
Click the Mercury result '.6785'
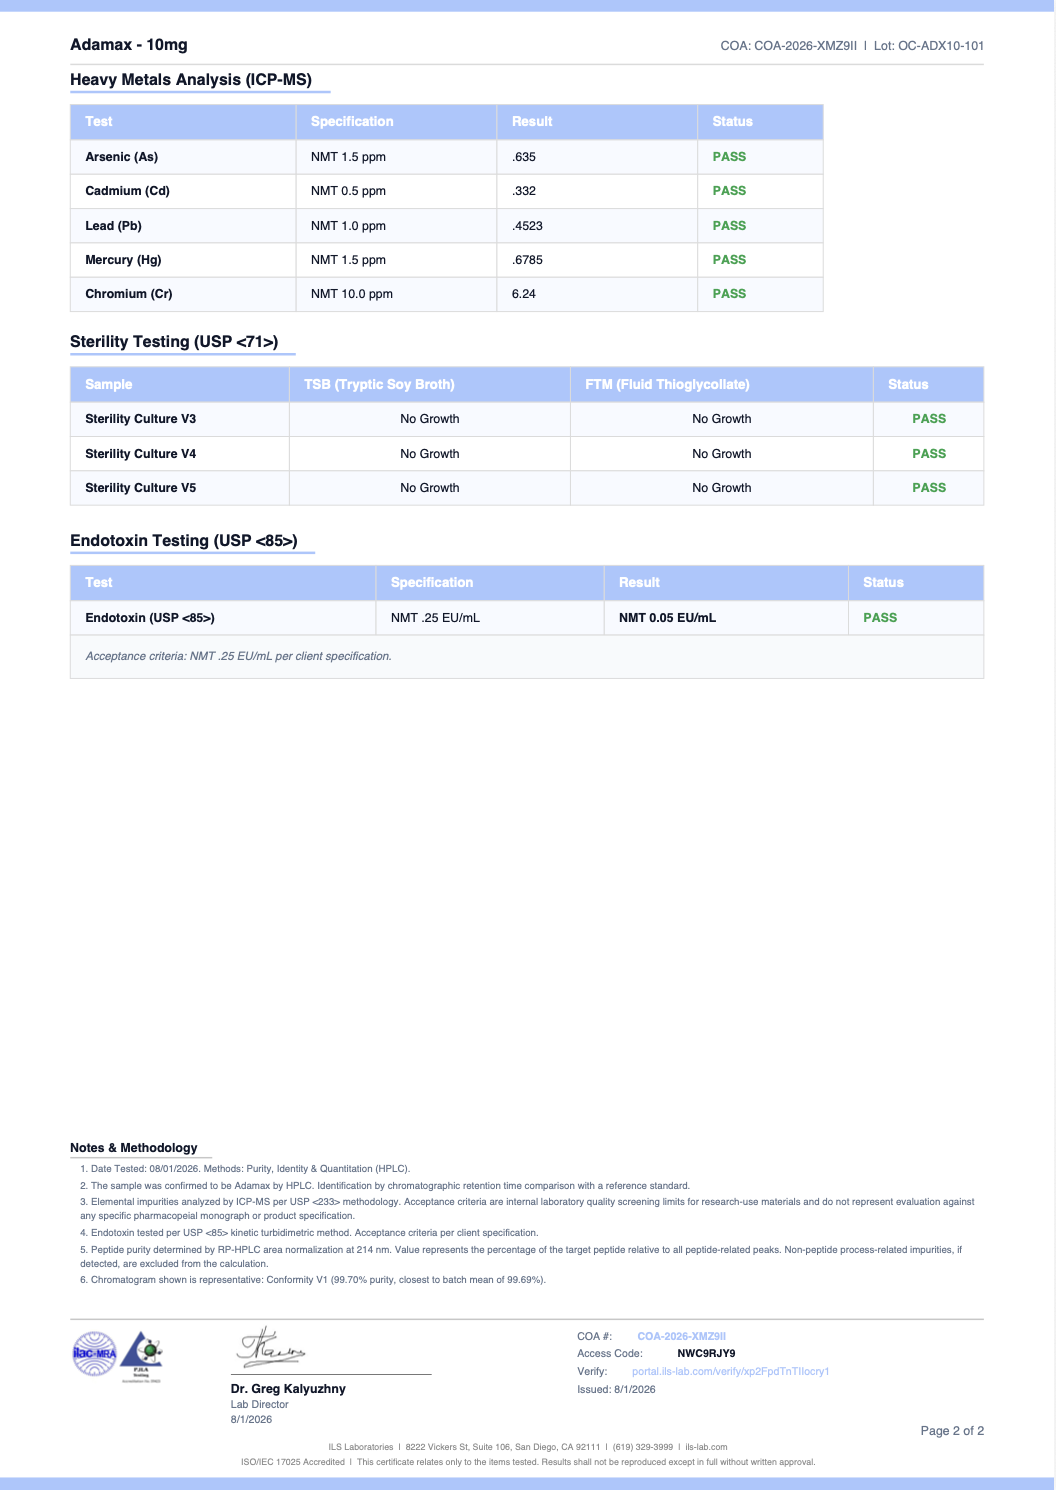527,260
